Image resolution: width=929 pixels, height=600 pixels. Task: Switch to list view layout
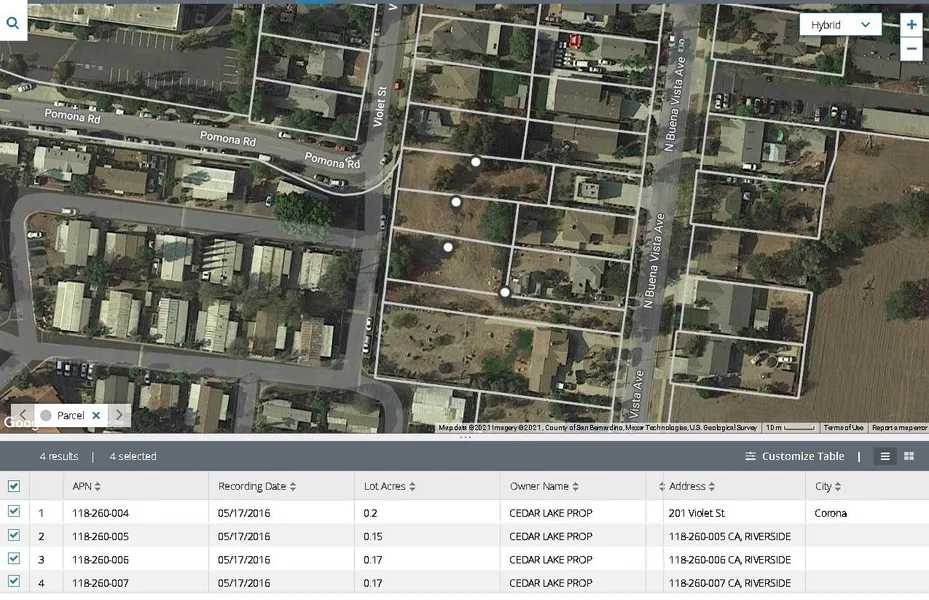884,456
